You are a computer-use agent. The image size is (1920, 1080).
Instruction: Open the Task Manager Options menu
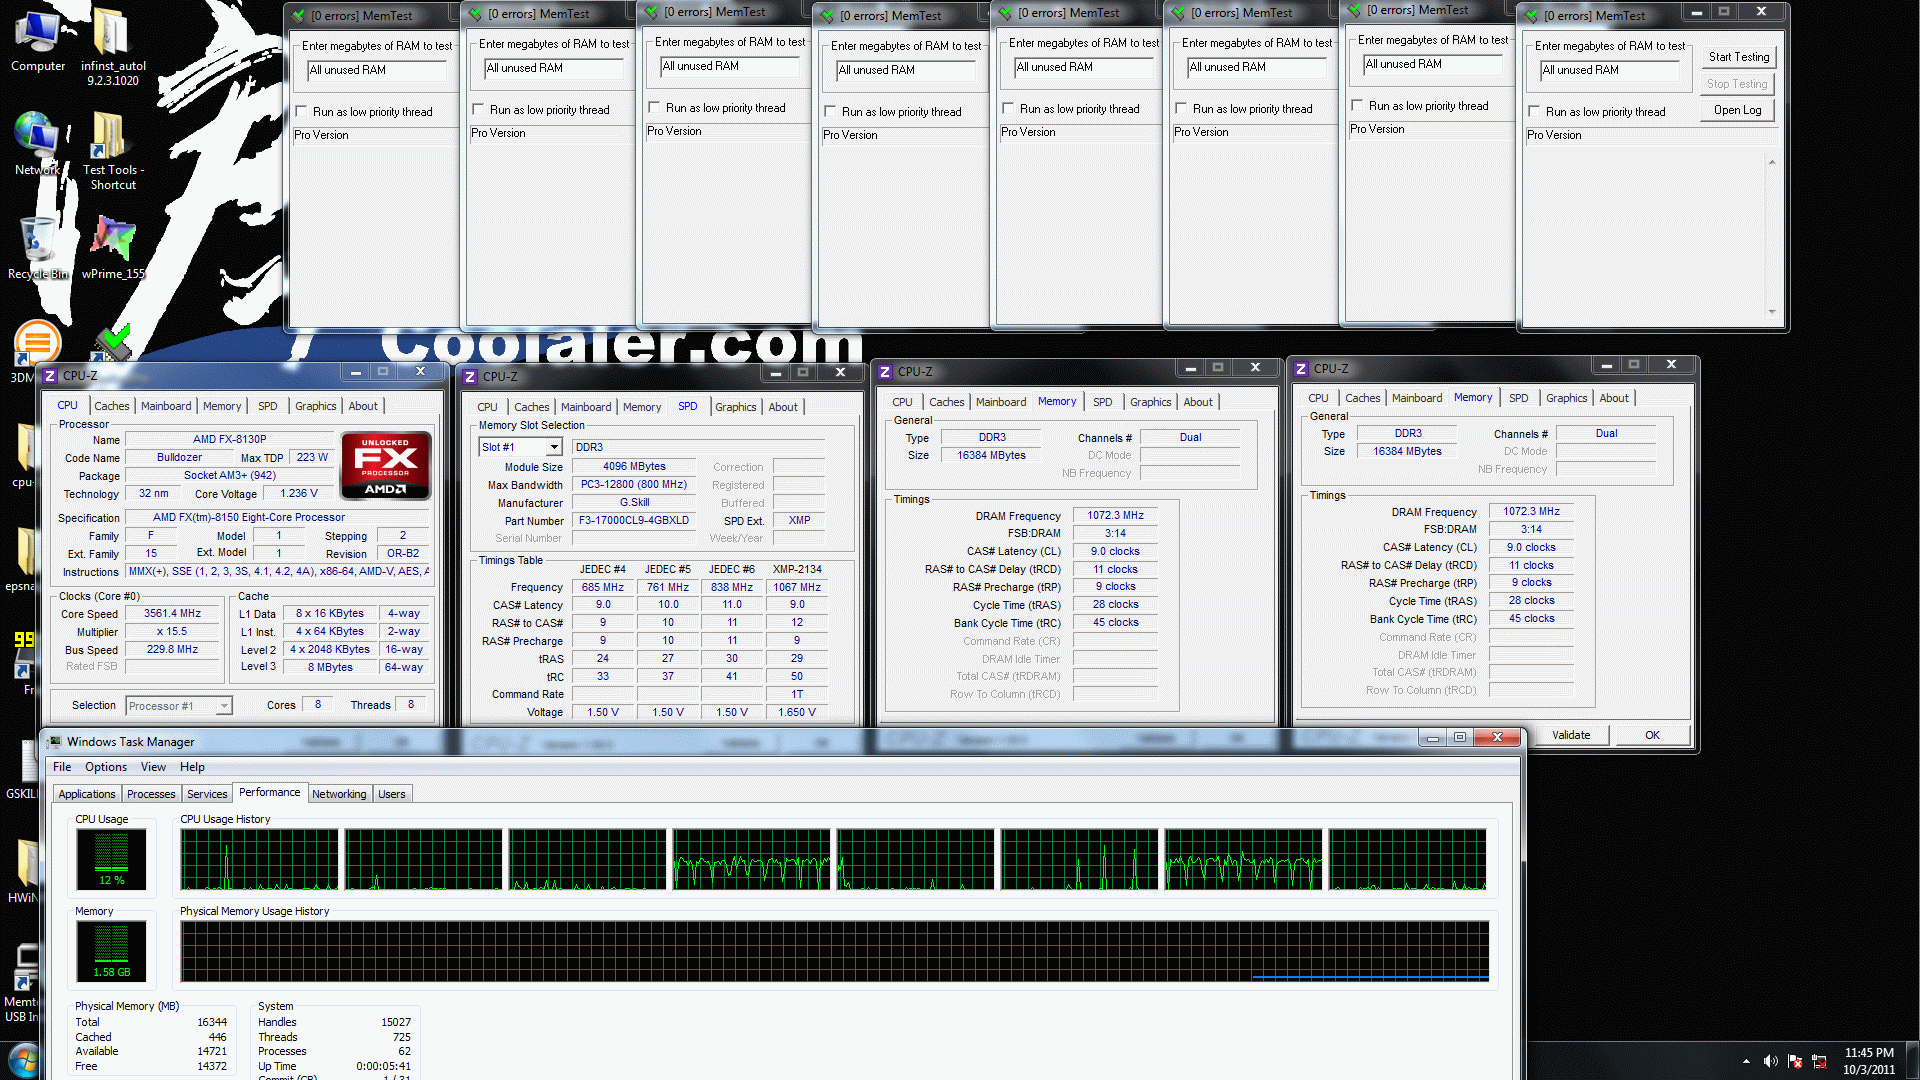pyautogui.click(x=106, y=767)
